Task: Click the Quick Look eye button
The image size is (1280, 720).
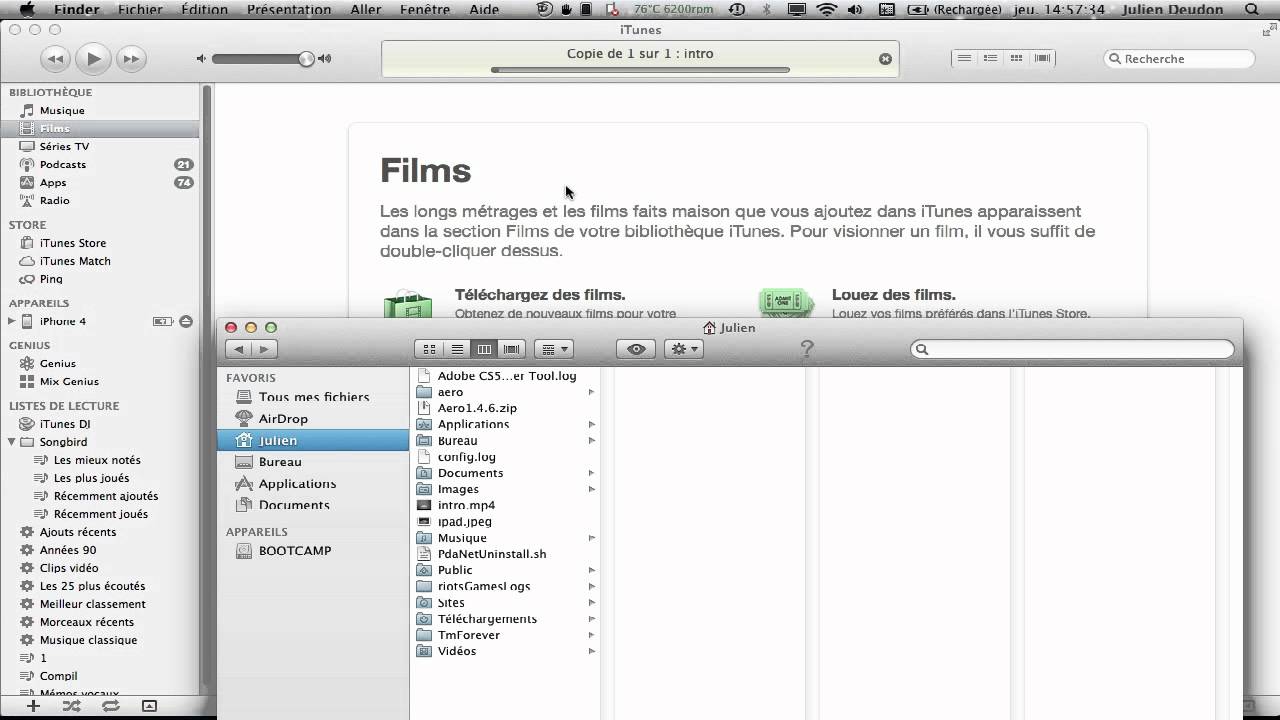Action: pyautogui.click(x=636, y=349)
